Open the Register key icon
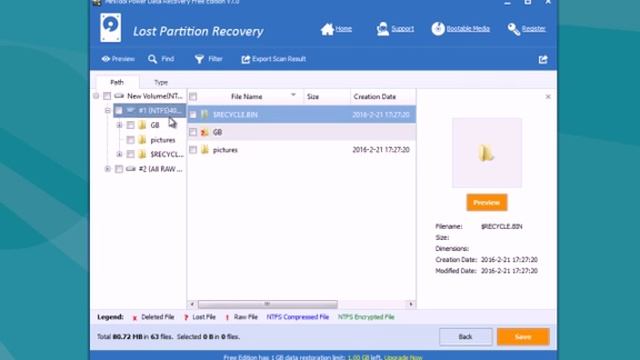 point(513,29)
